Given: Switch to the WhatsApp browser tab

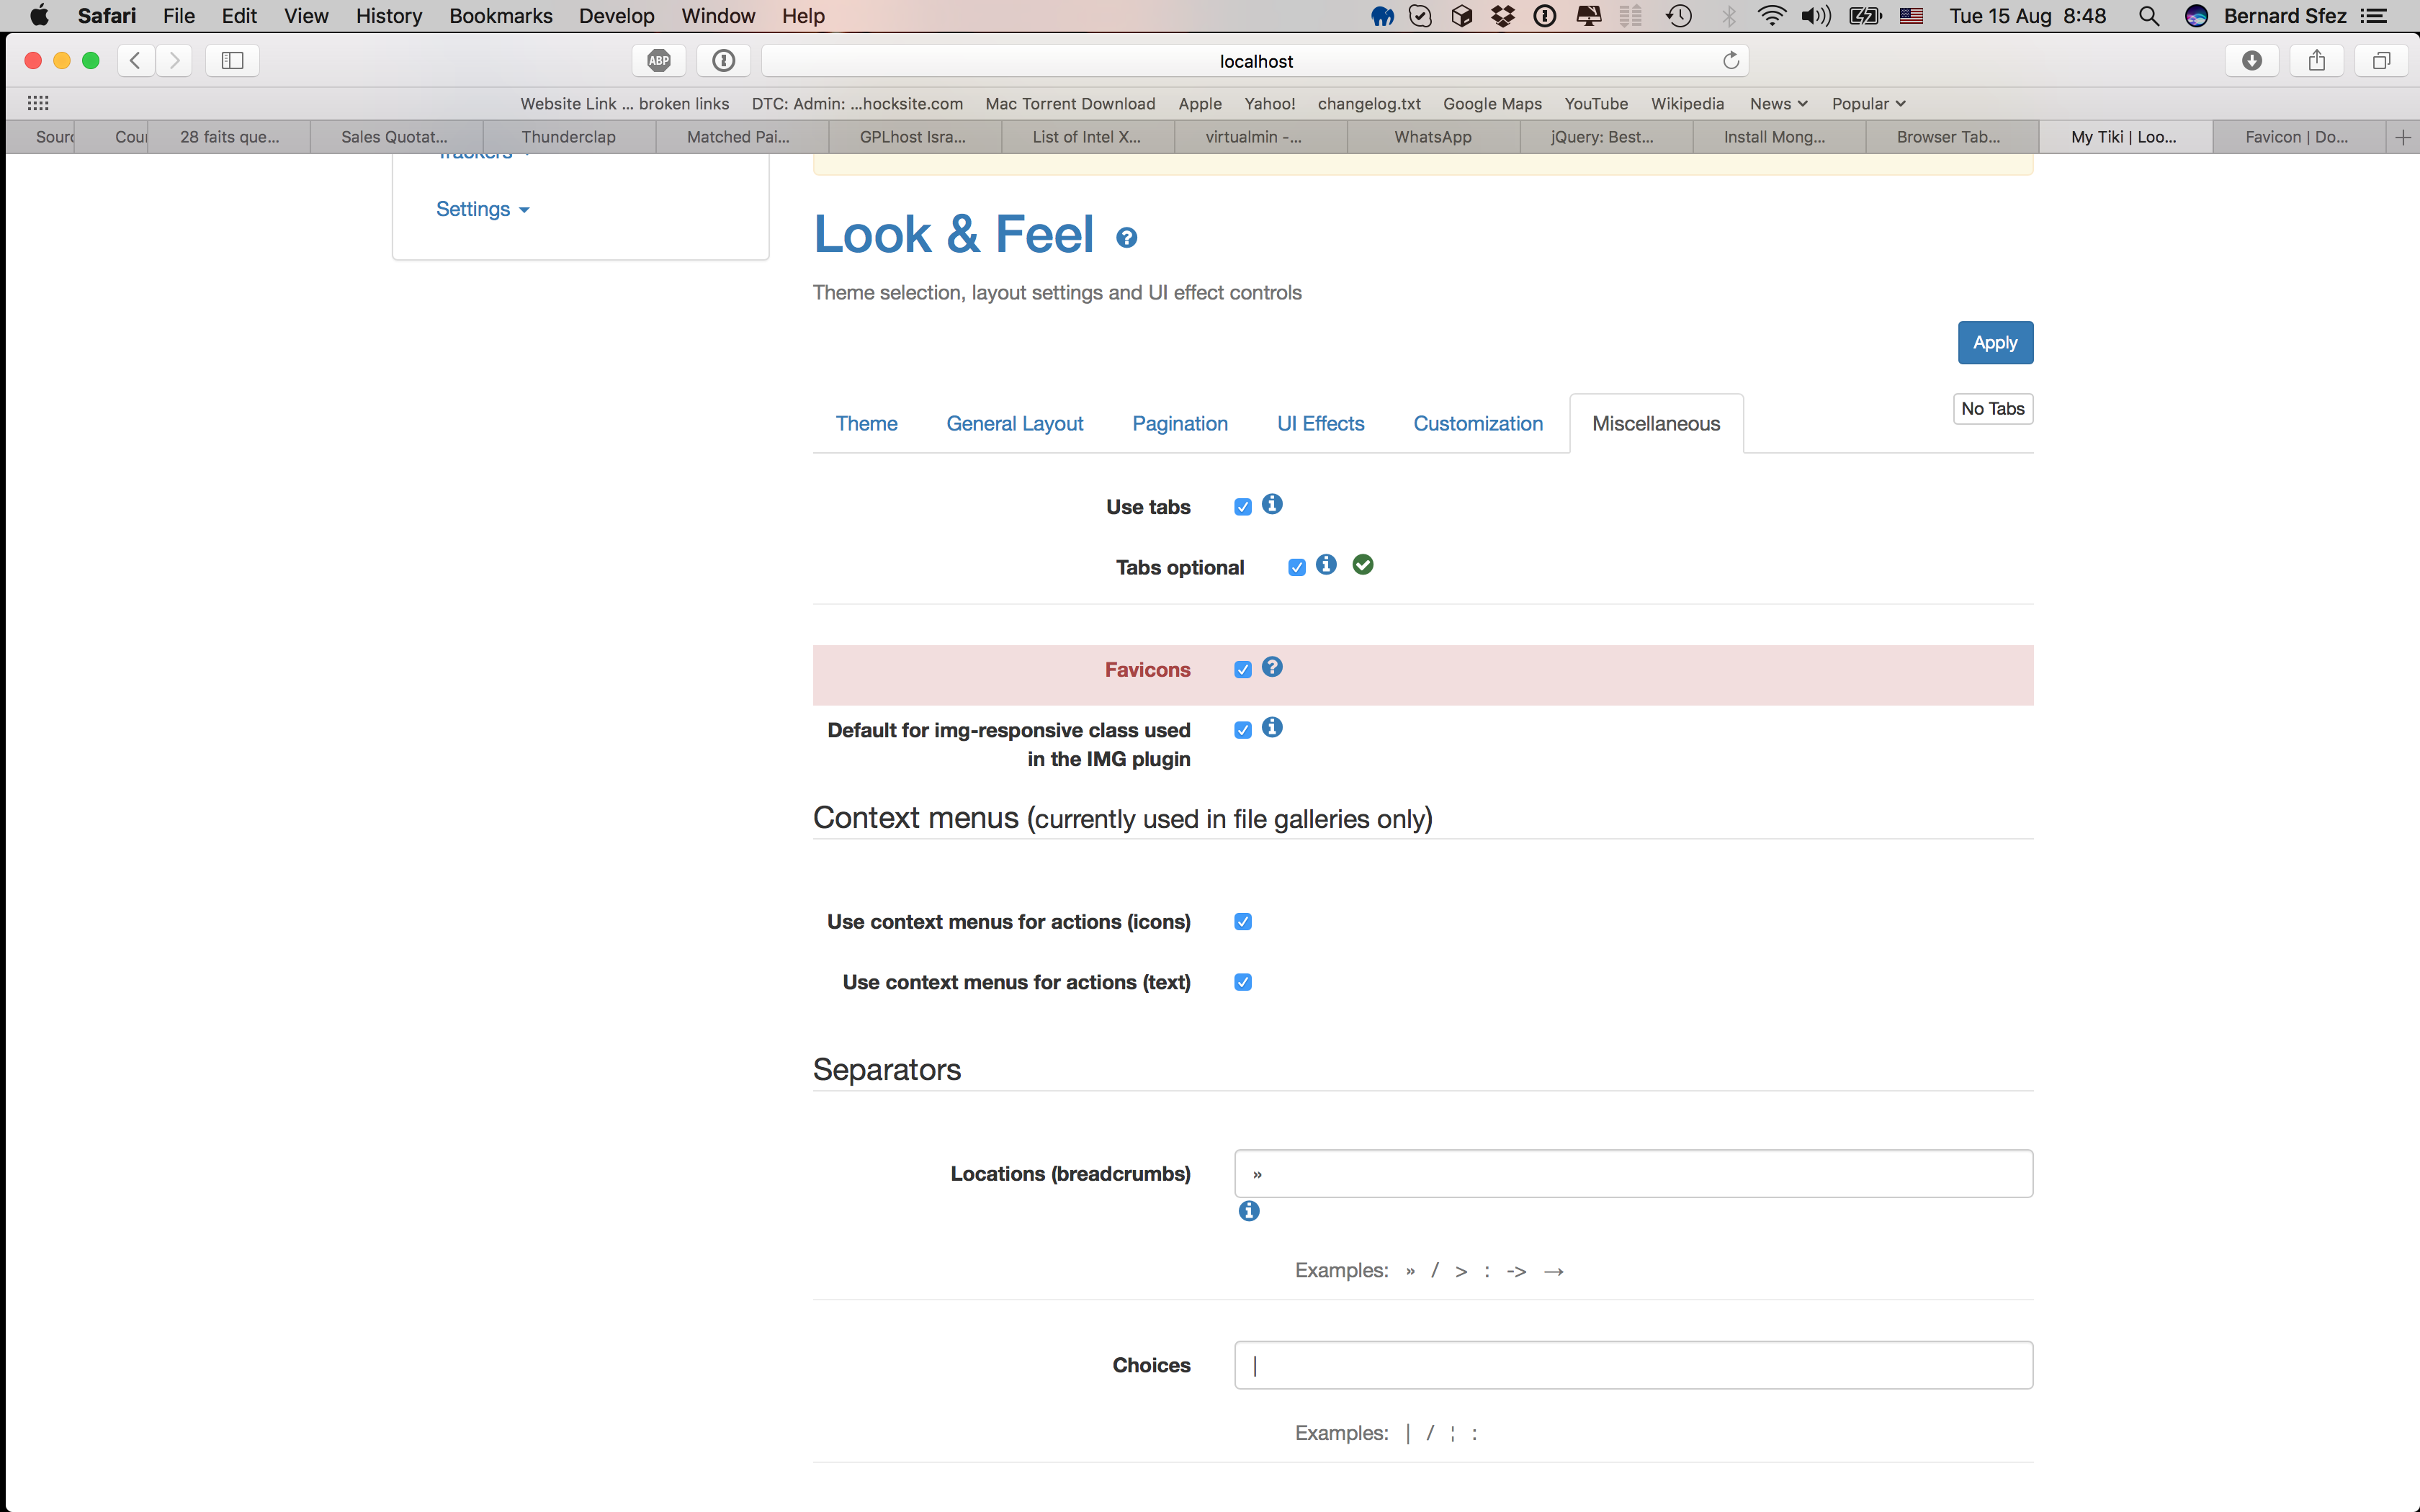Looking at the screenshot, I should [x=1433, y=137].
